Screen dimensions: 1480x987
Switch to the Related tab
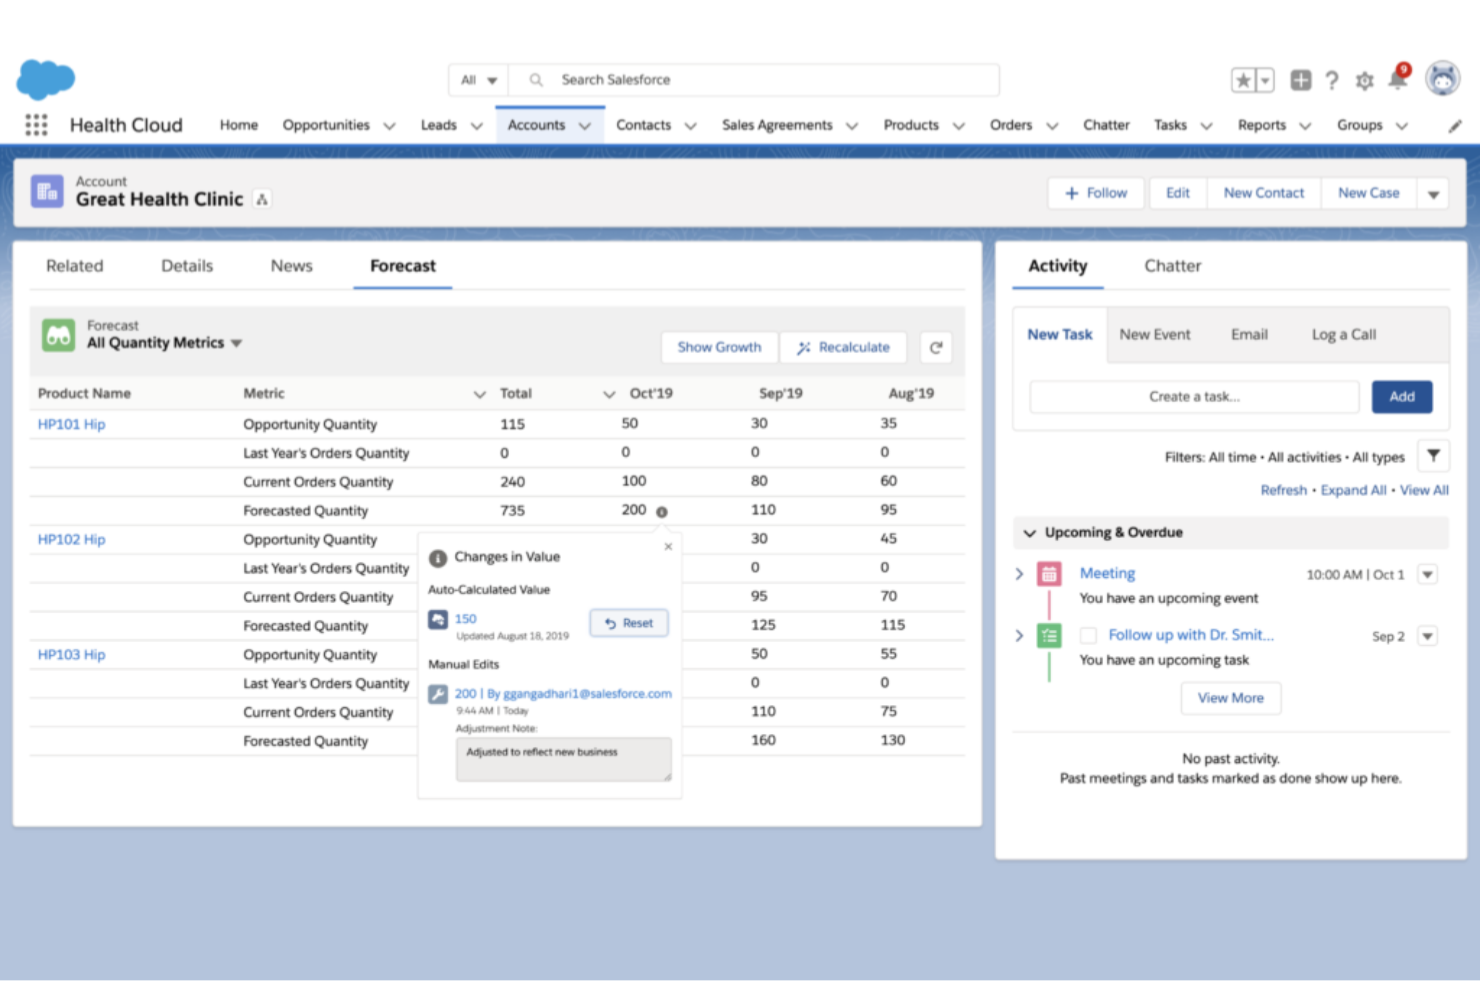click(x=75, y=266)
